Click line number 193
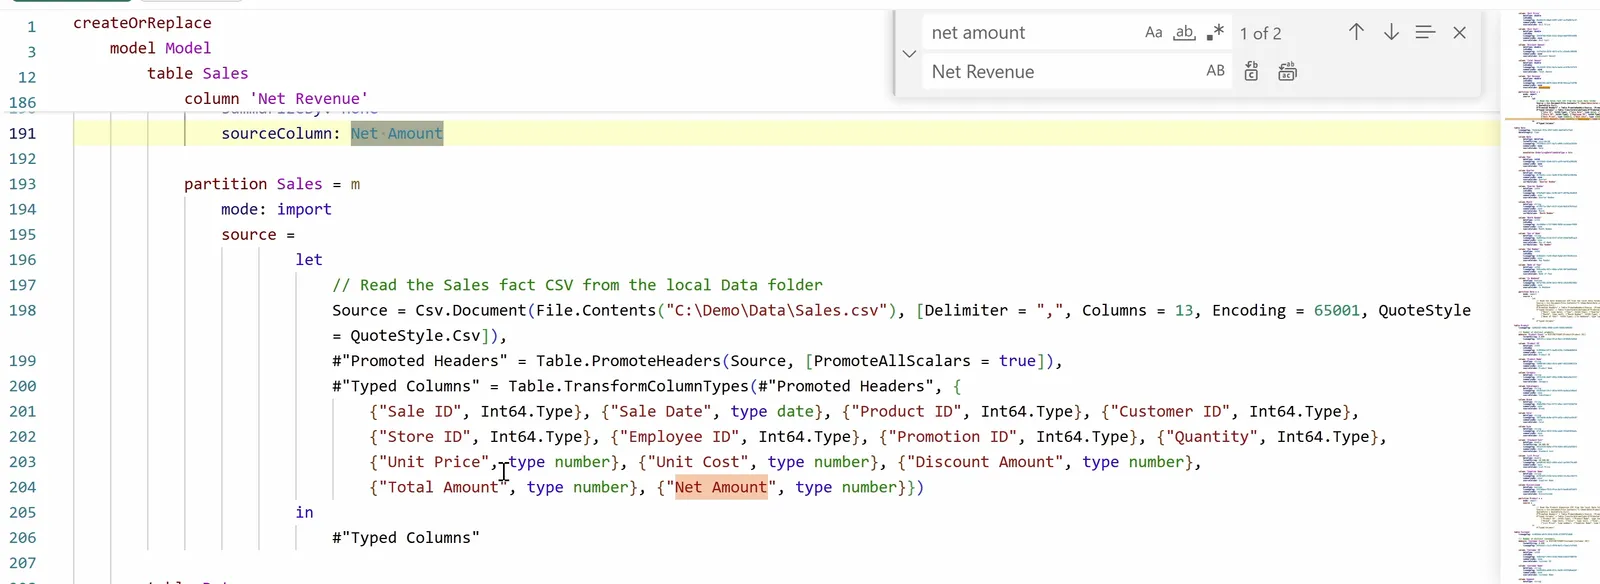The height and width of the screenshot is (584, 1600). (22, 184)
